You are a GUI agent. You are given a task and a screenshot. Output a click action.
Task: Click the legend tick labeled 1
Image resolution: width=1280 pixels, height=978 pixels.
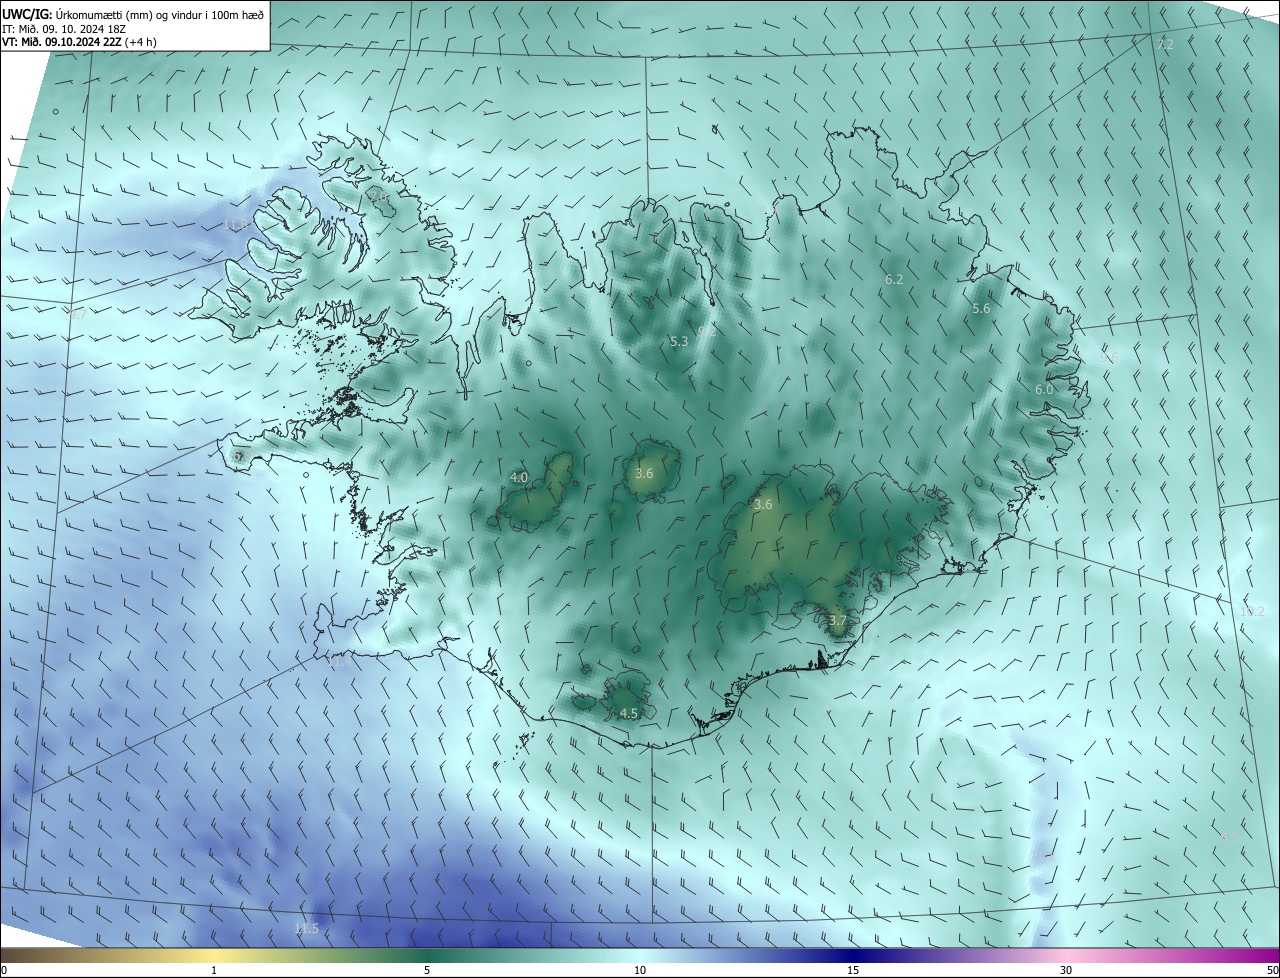214,970
